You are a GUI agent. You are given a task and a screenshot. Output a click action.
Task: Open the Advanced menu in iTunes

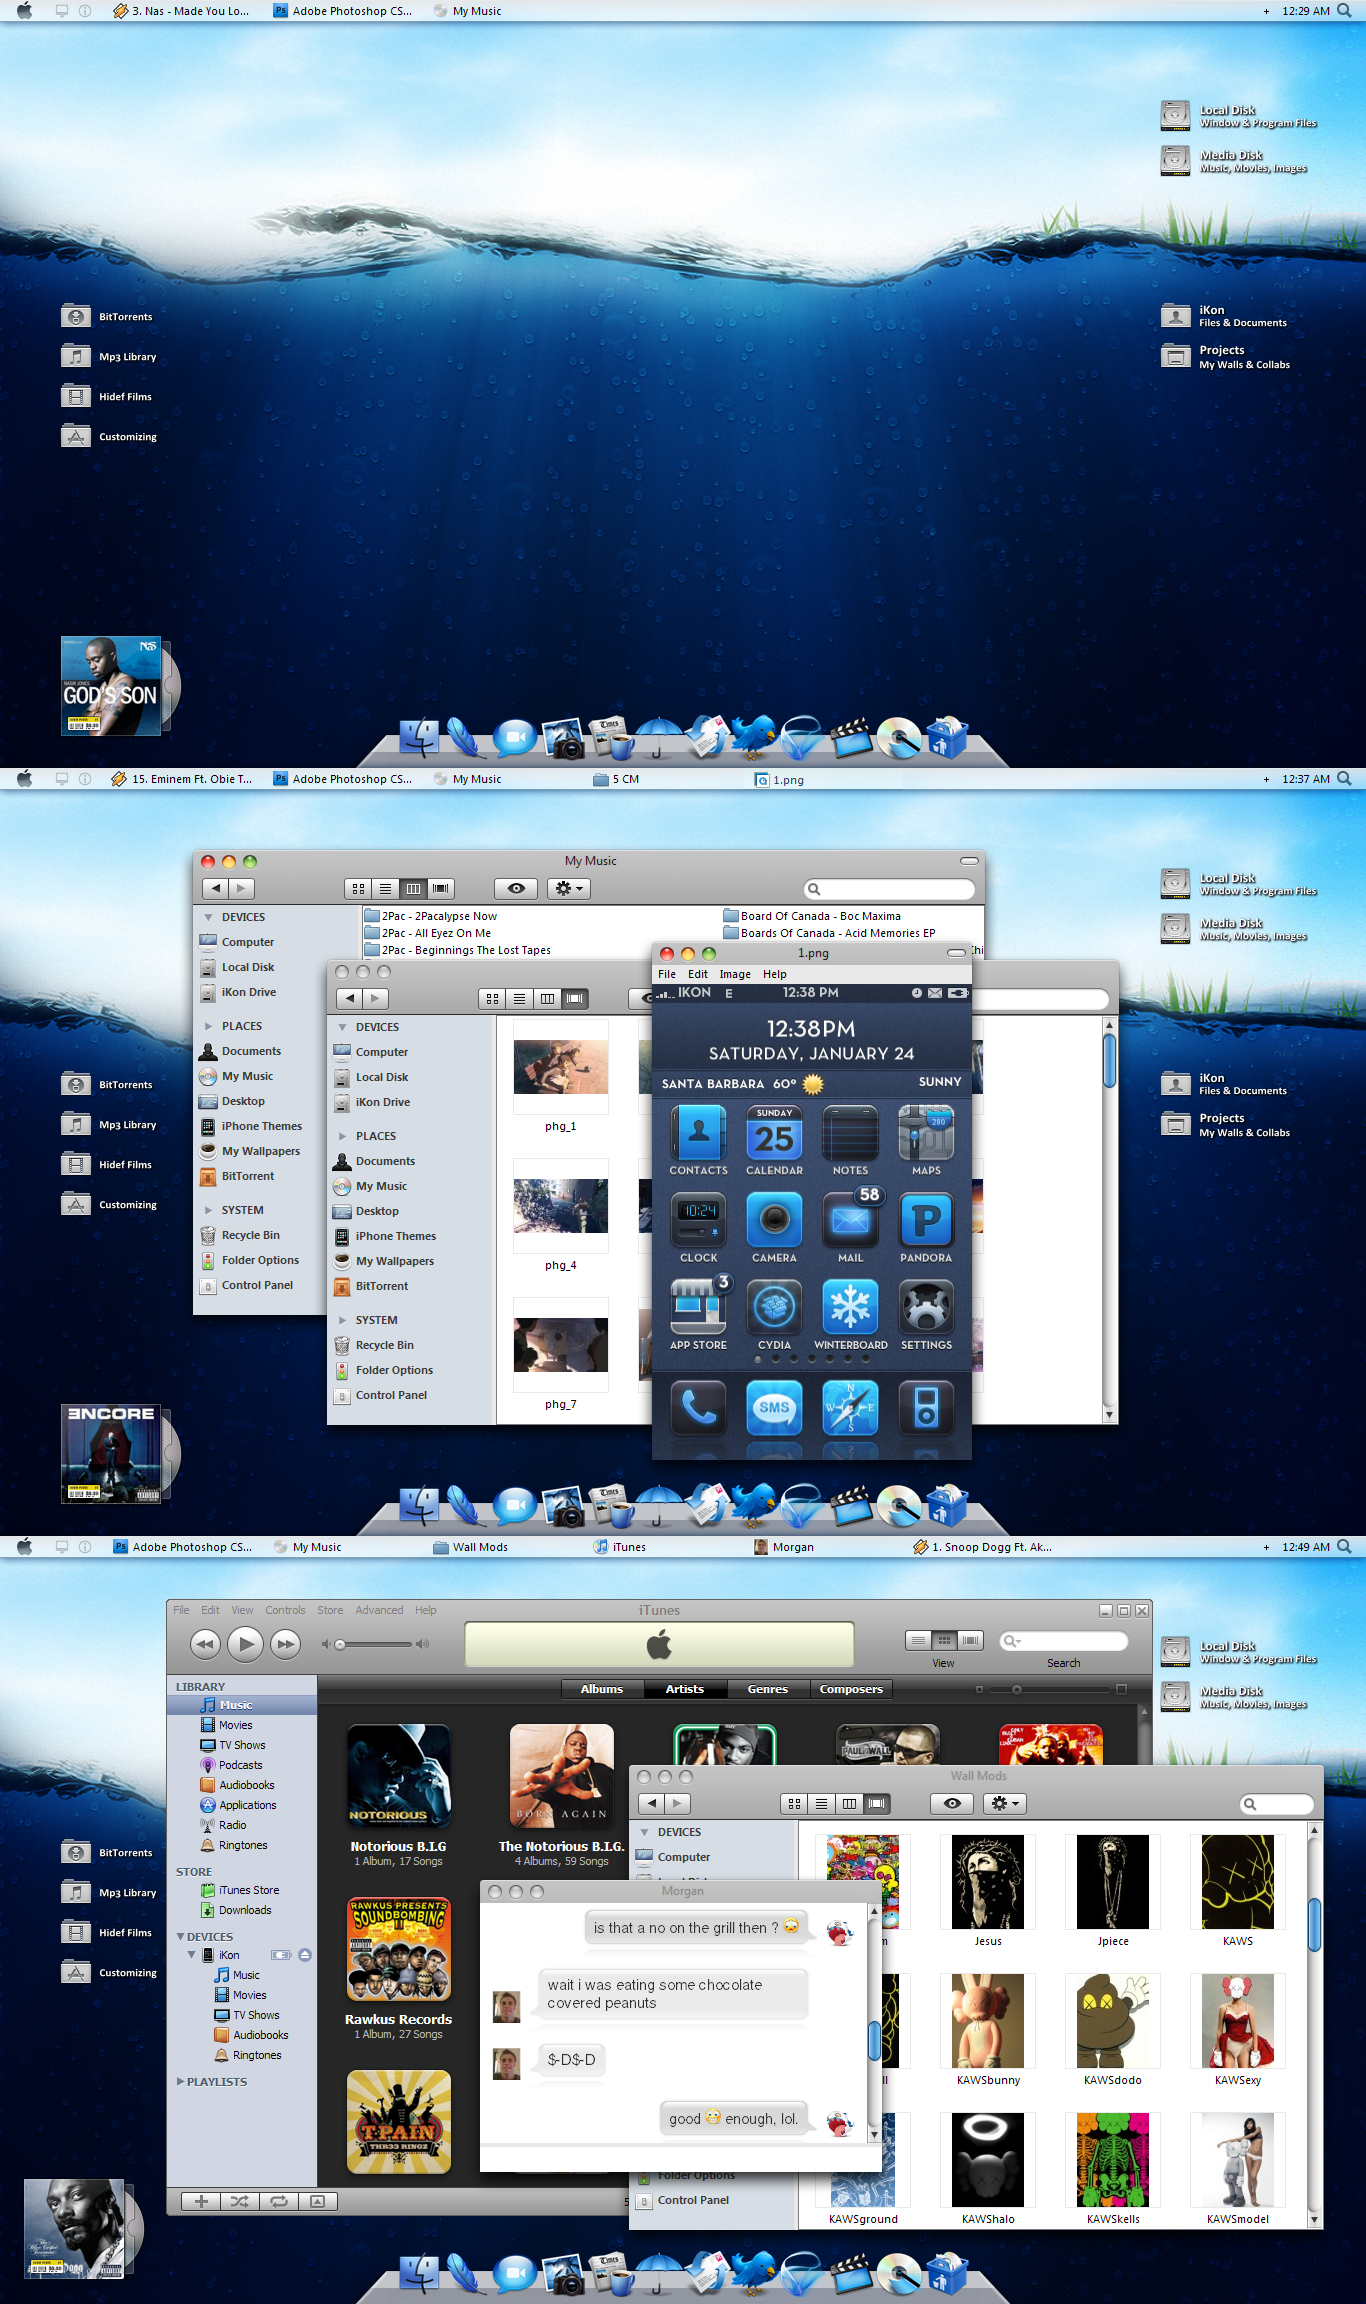pos(379,1610)
